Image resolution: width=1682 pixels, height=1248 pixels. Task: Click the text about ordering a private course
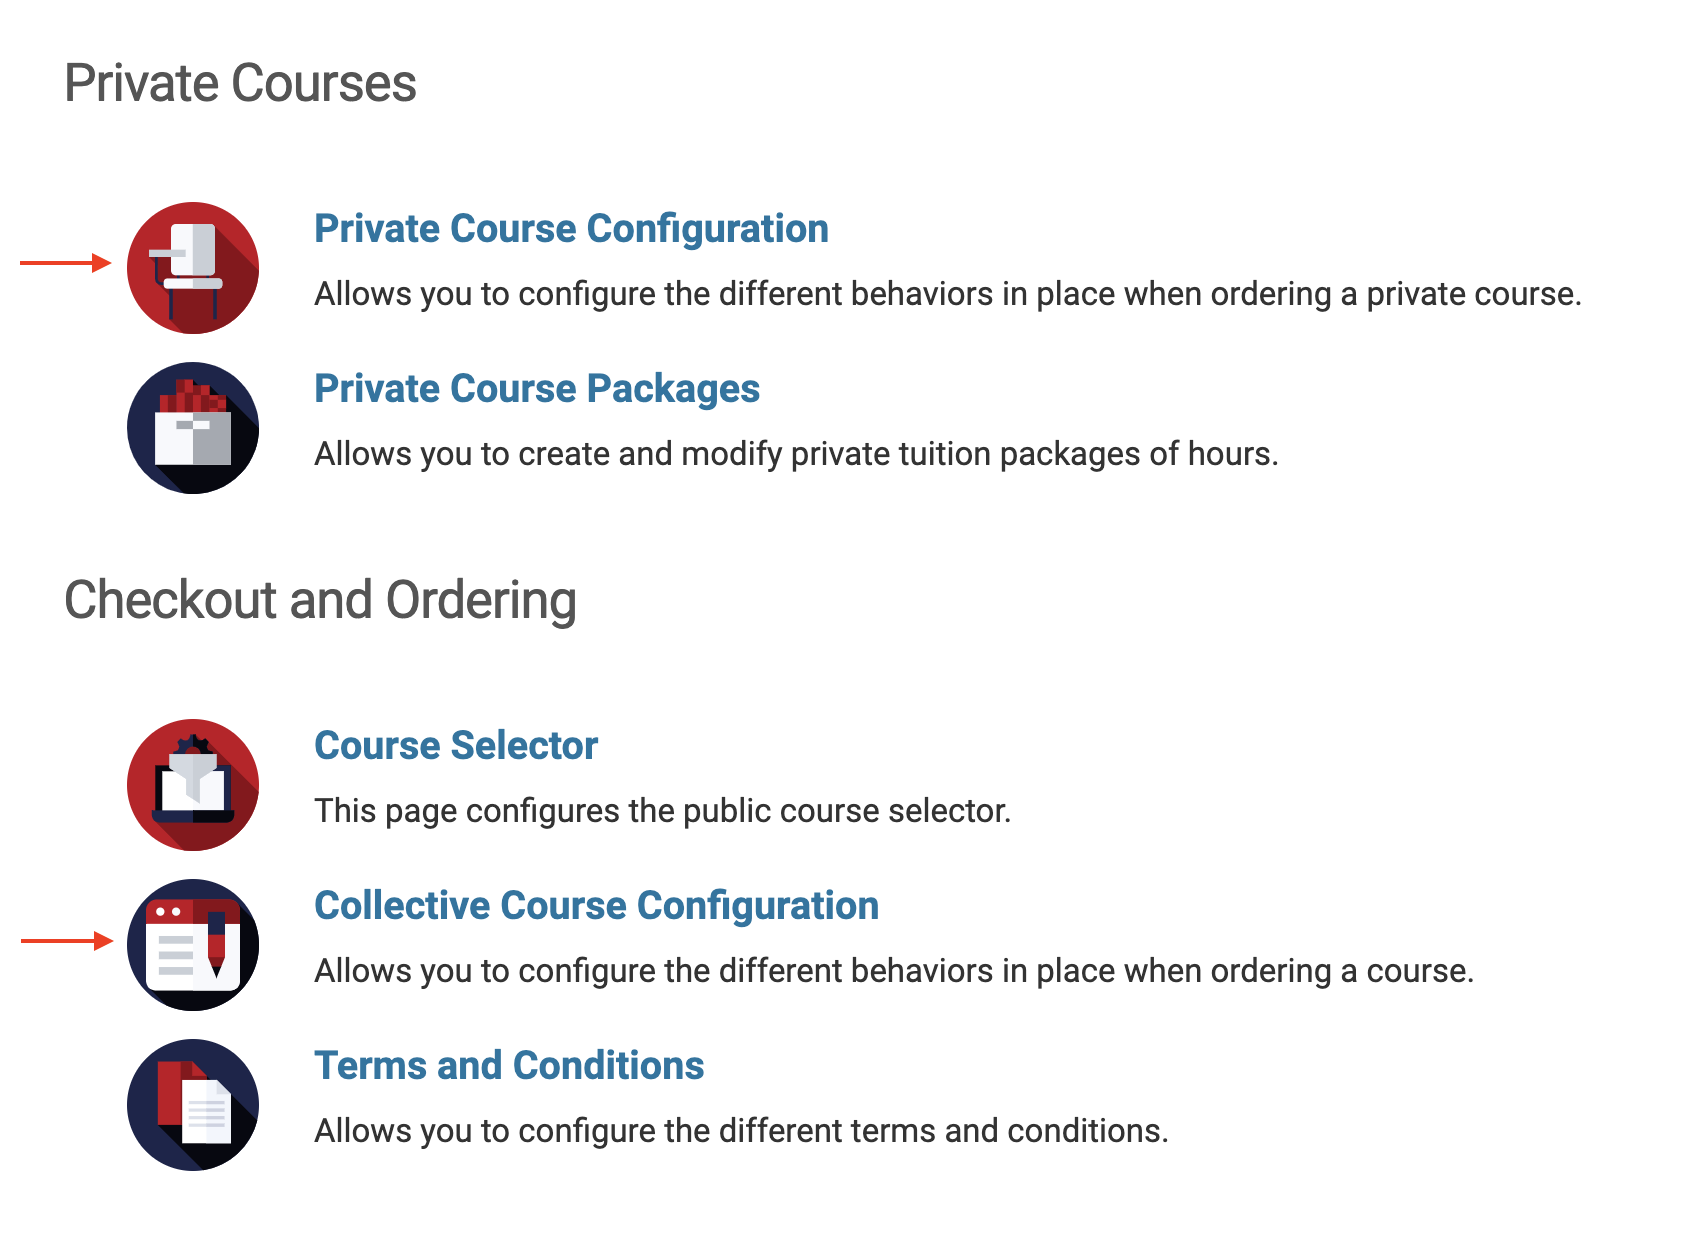(947, 294)
